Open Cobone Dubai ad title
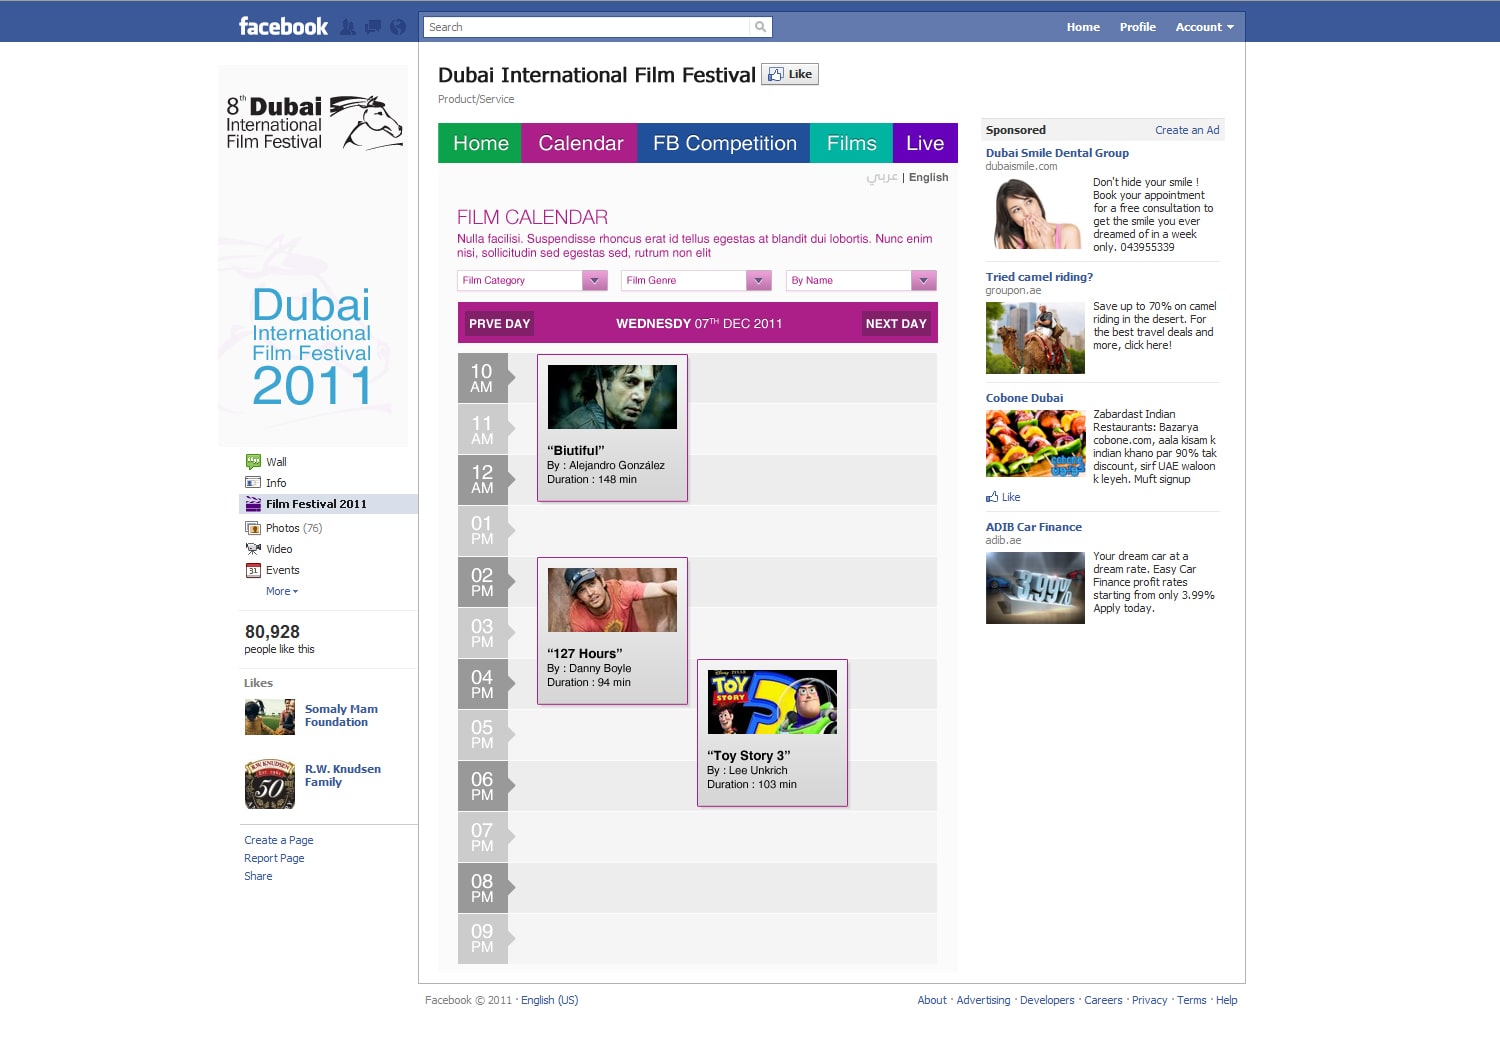Viewport: 1500px width, 1046px height. coord(1024,398)
